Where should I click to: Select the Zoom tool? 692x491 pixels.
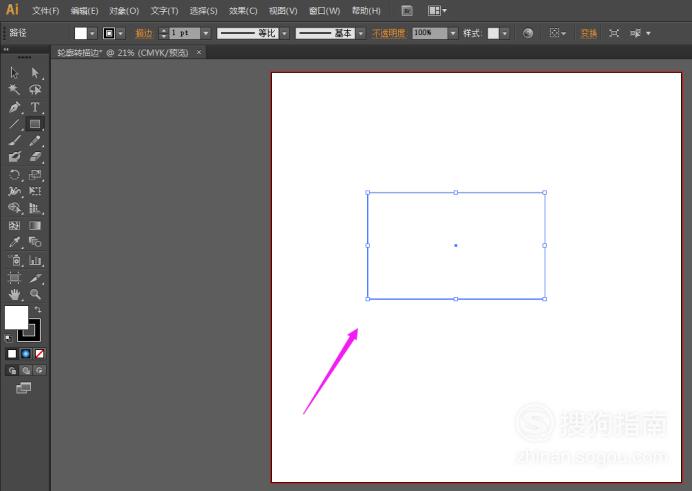(35, 295)
